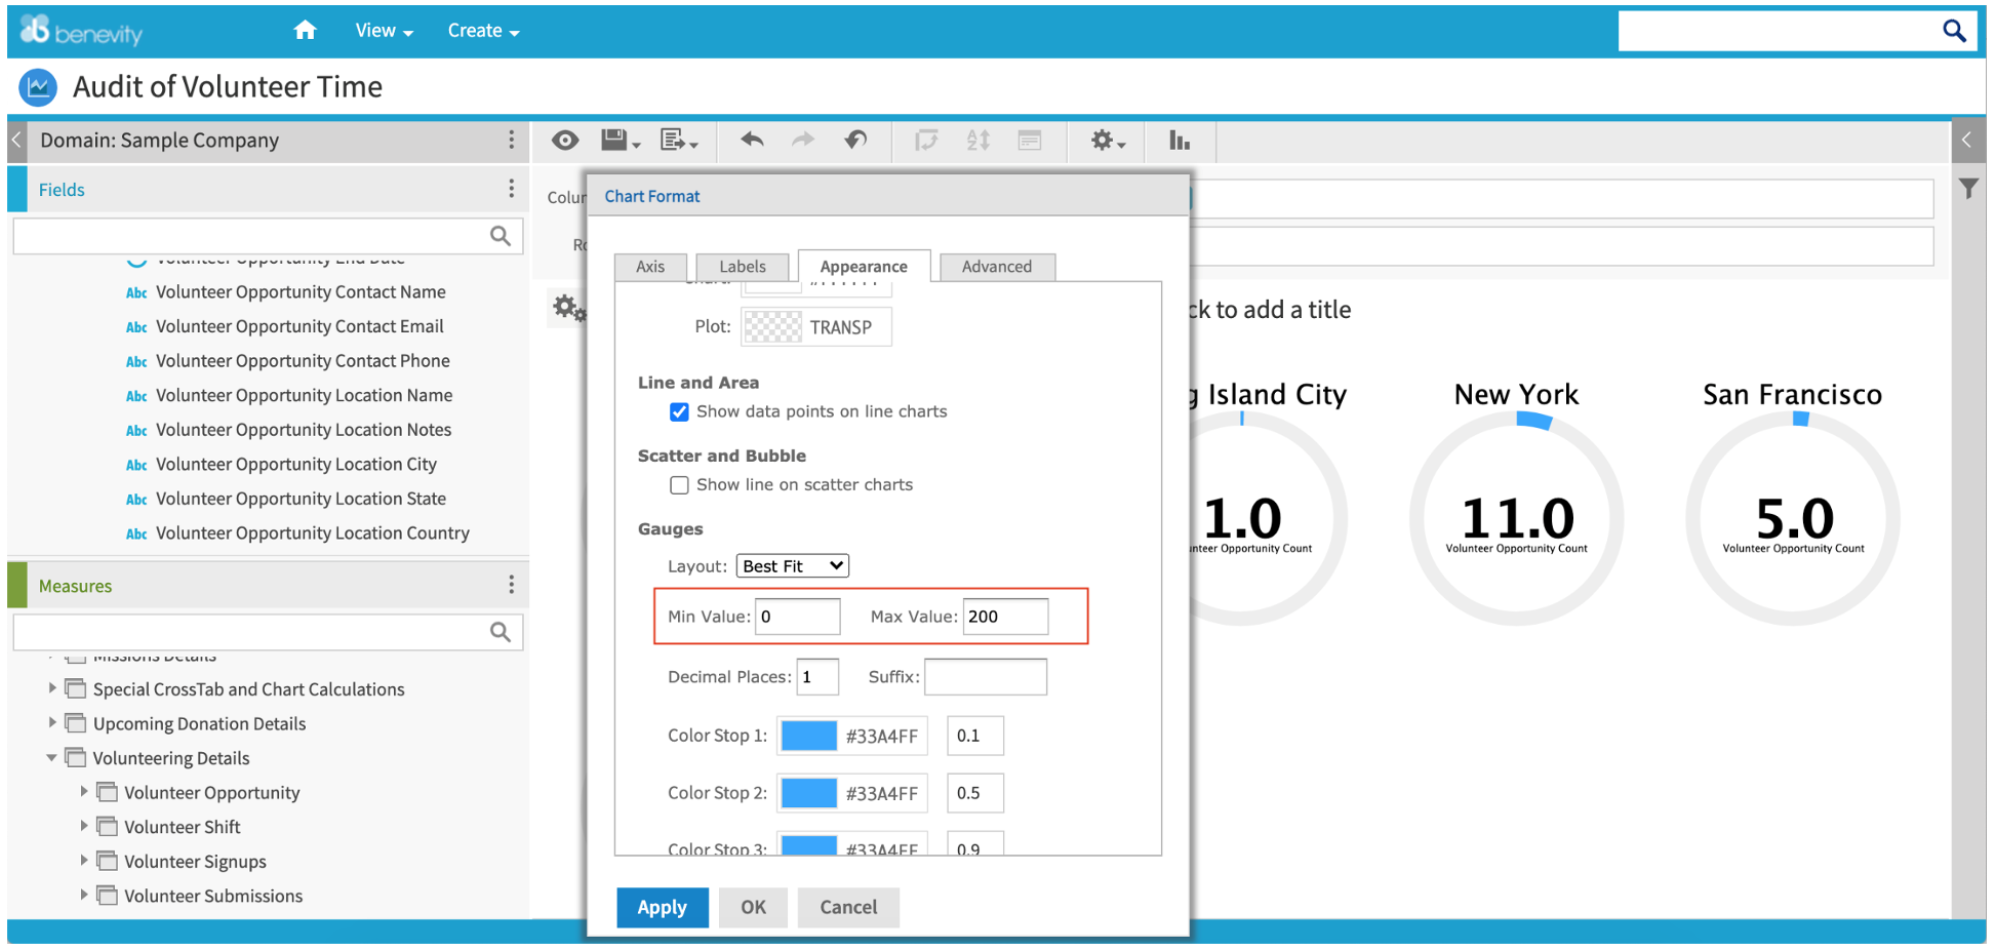Uncheck Show data points on line charts
Viewport: 1992px width, 950px height.
click(679, 412)
